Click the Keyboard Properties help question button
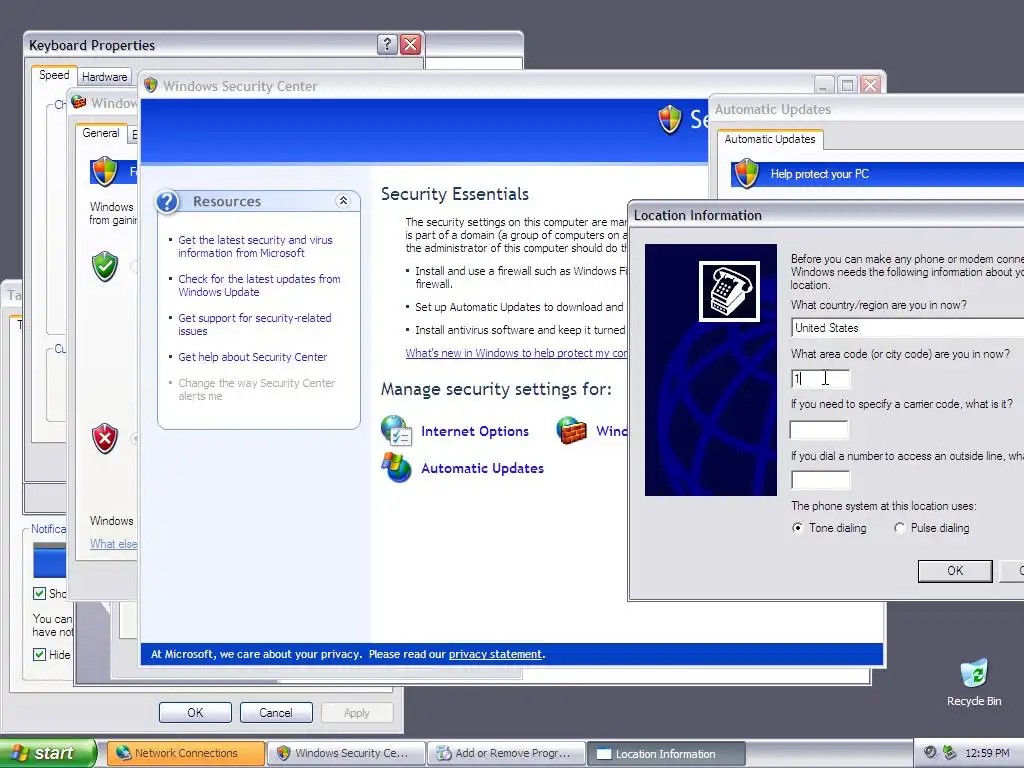 click(387, 44)
